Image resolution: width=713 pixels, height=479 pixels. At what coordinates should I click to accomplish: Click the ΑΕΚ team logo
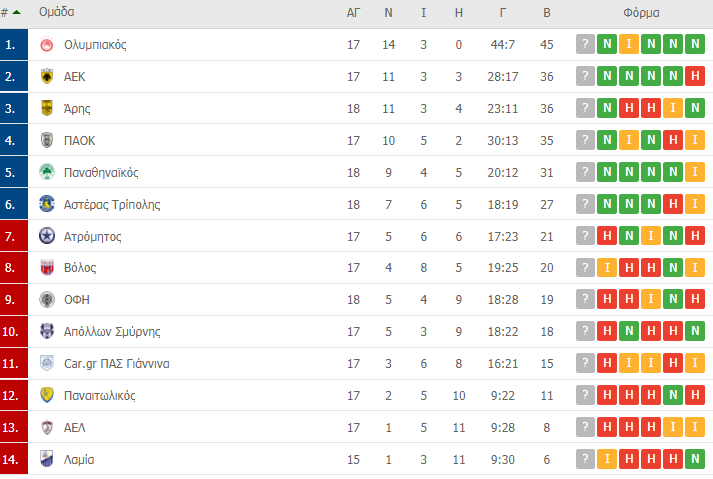[46, 77]
